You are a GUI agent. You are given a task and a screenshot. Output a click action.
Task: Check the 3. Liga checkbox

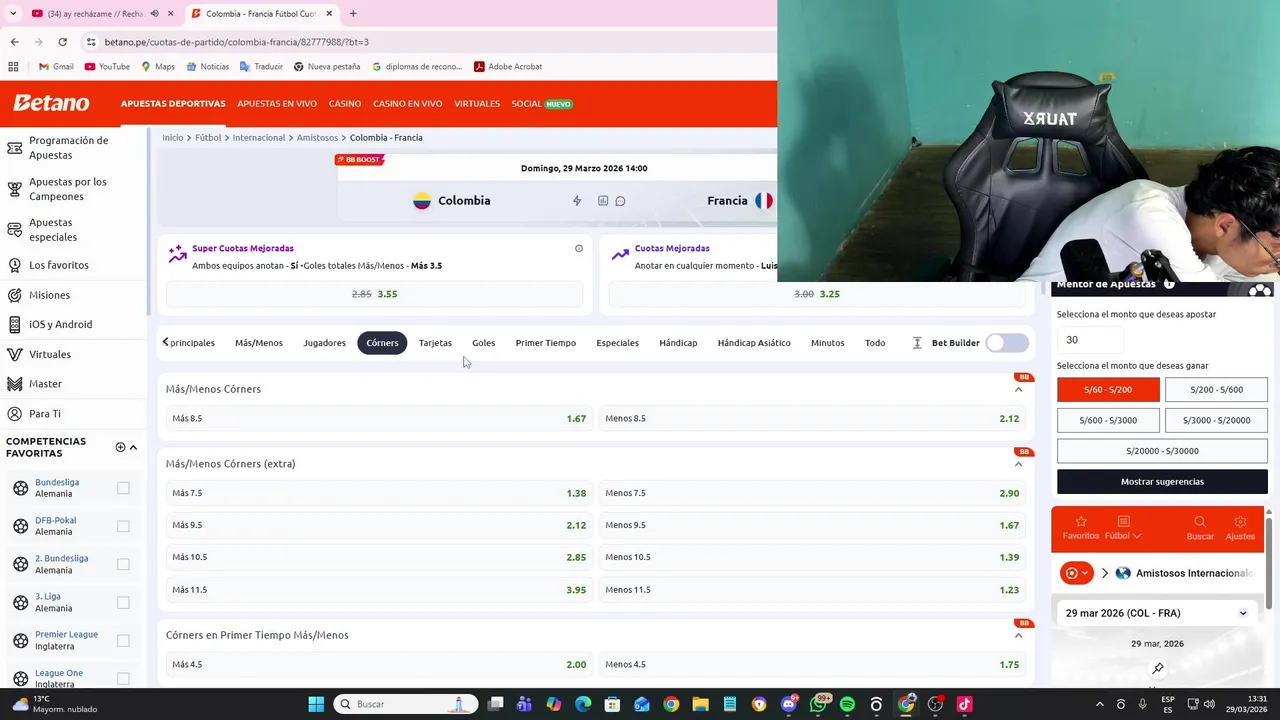click(123, 602)
